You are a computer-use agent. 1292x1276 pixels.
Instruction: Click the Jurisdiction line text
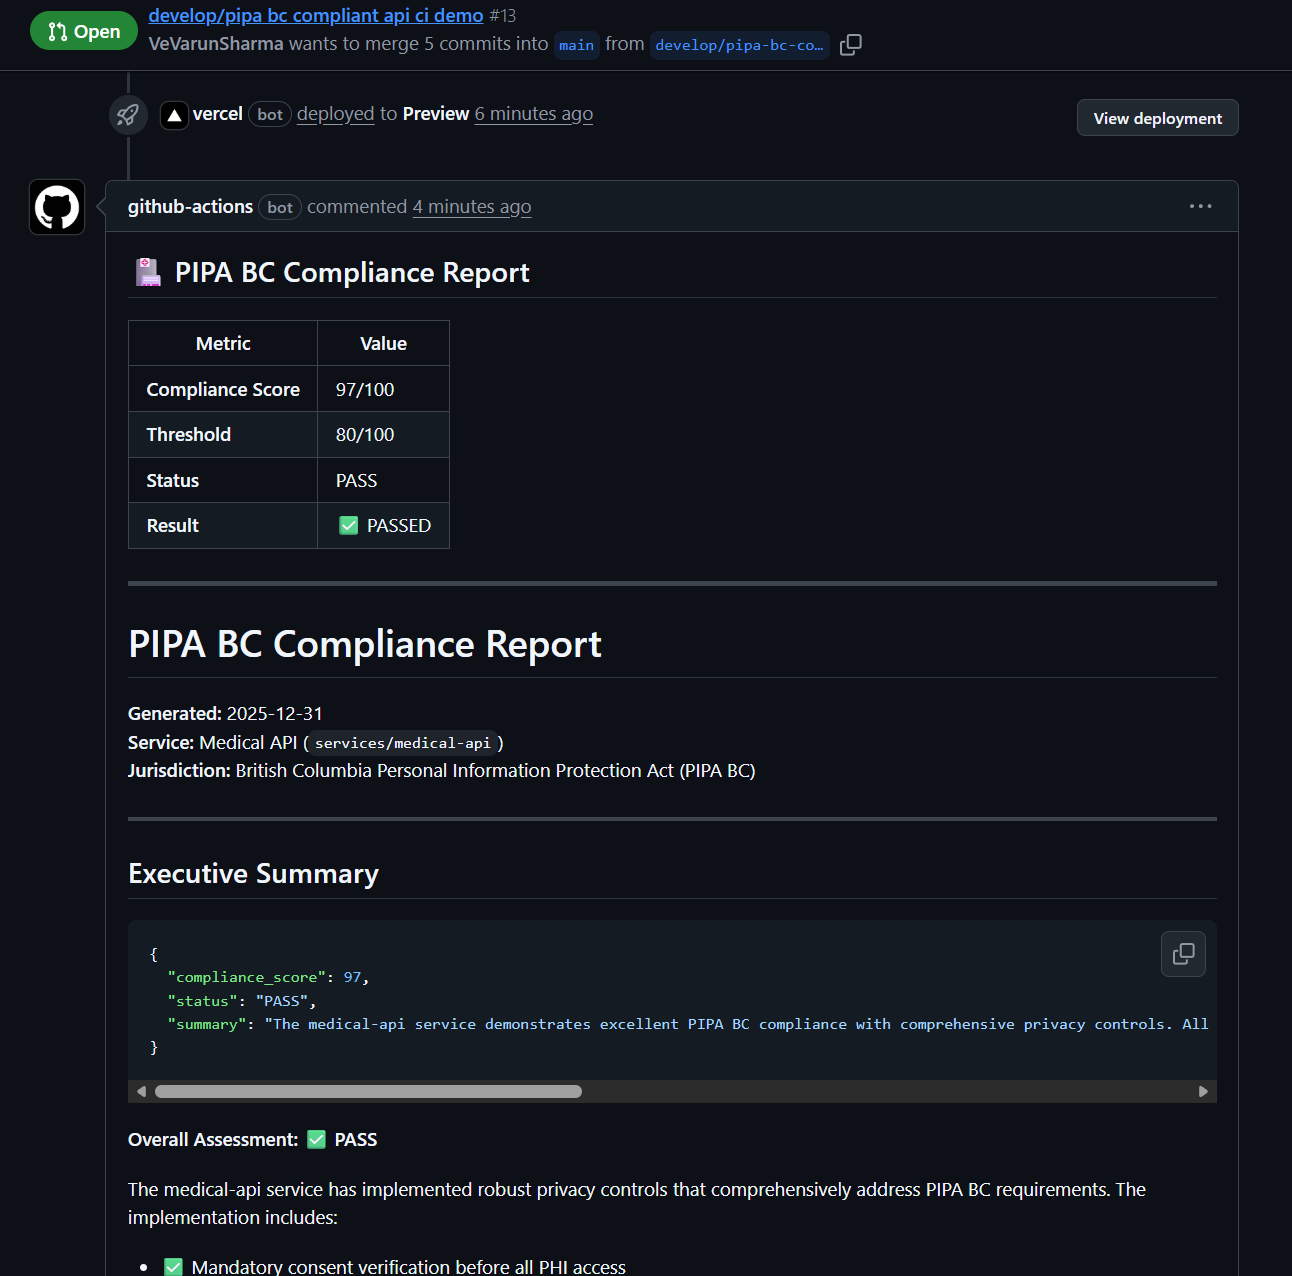click(x=442, y=771)
